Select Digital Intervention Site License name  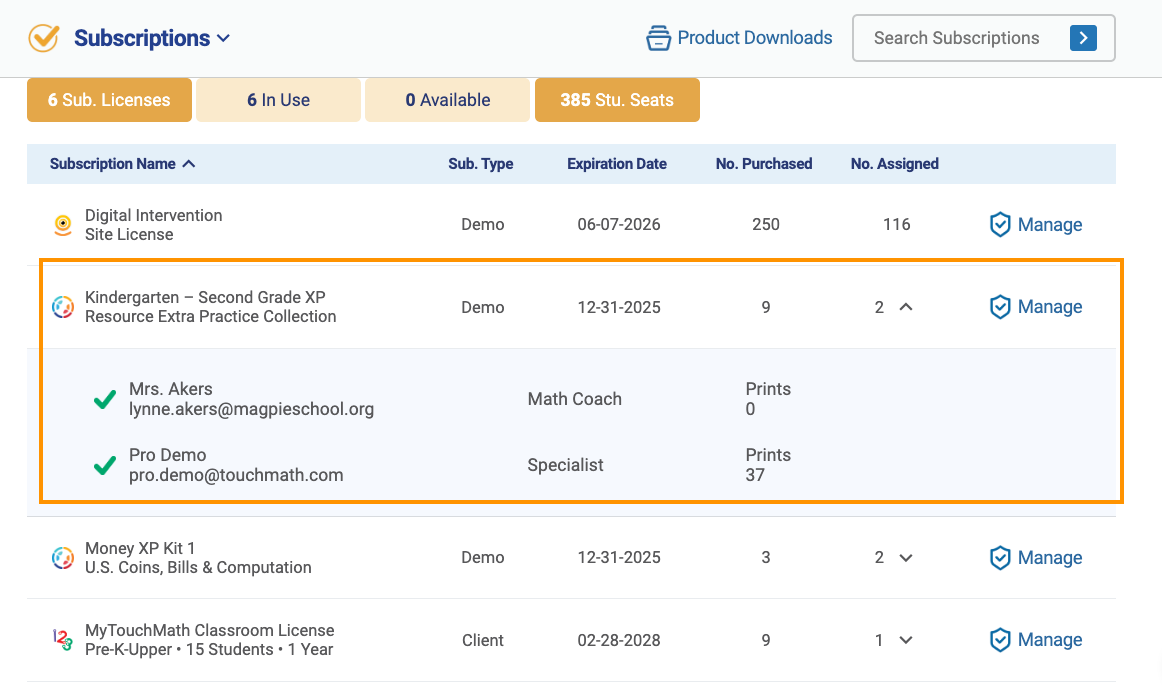153,225
